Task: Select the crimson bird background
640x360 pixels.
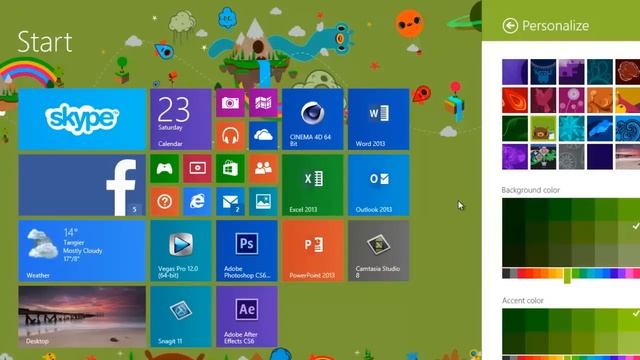Action: point(543,100)
